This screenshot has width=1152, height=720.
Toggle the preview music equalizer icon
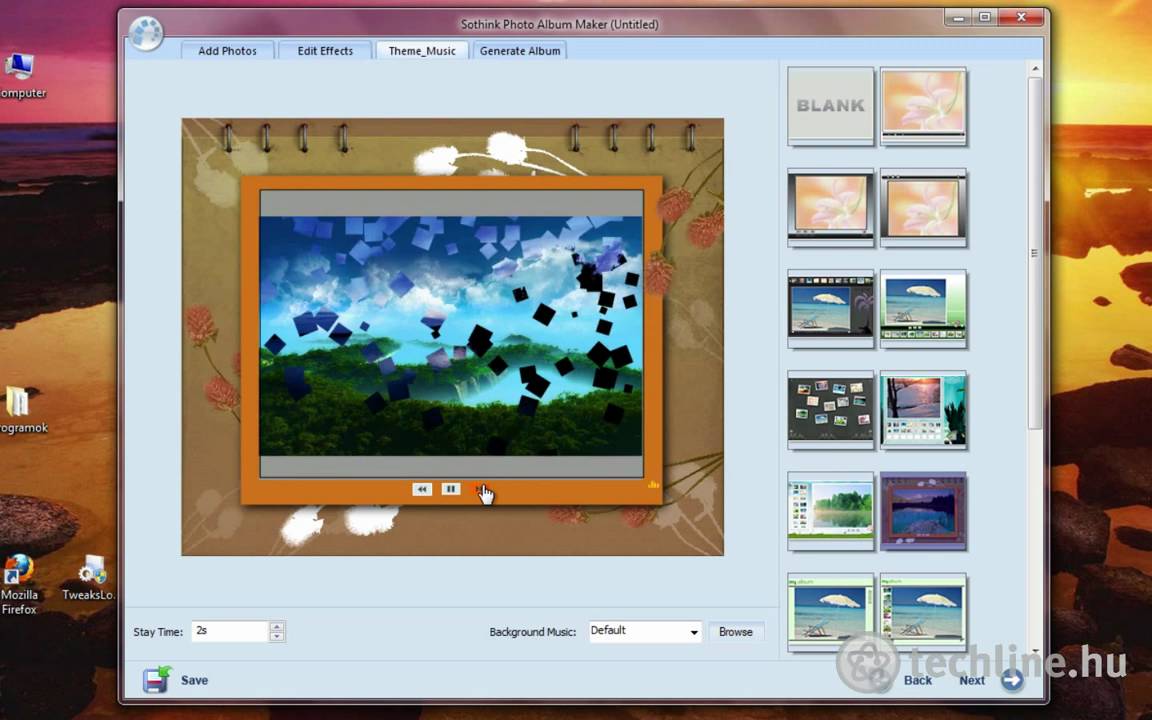click(x=653, y=484)
